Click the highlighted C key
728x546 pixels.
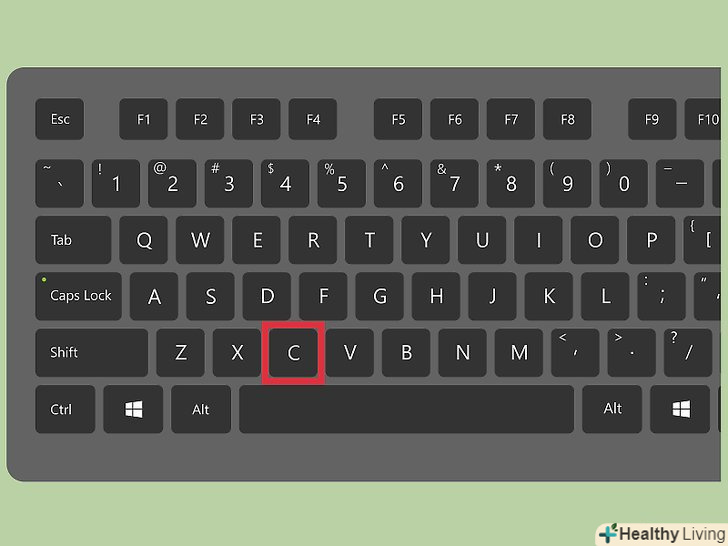coord(293,353)
